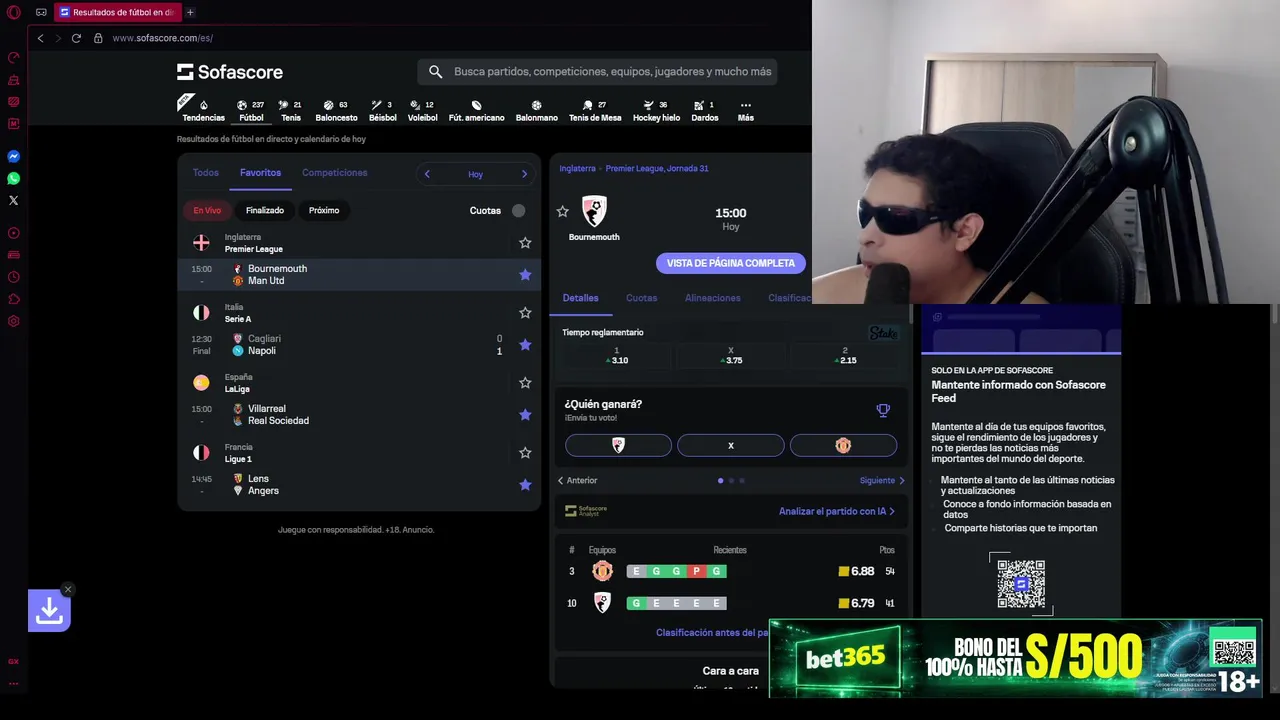
Task: Show the Anterior card
Action: click(577, 481)
